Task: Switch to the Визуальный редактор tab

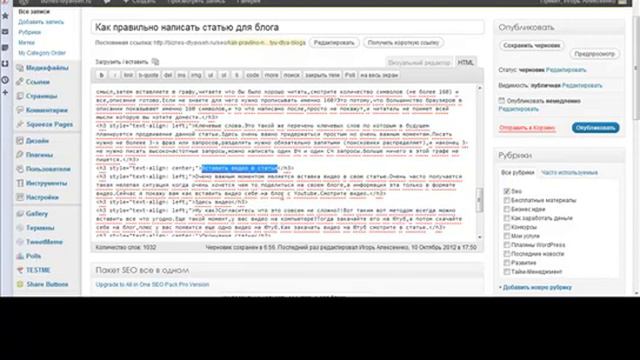Action: [419, 62]
